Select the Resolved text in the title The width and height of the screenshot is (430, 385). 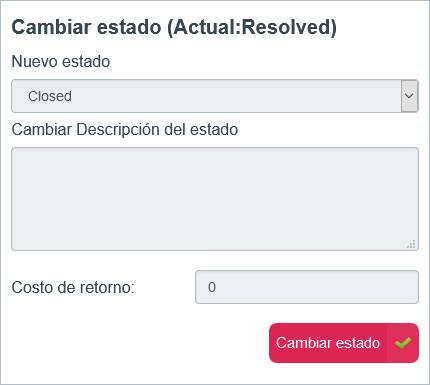286,27
